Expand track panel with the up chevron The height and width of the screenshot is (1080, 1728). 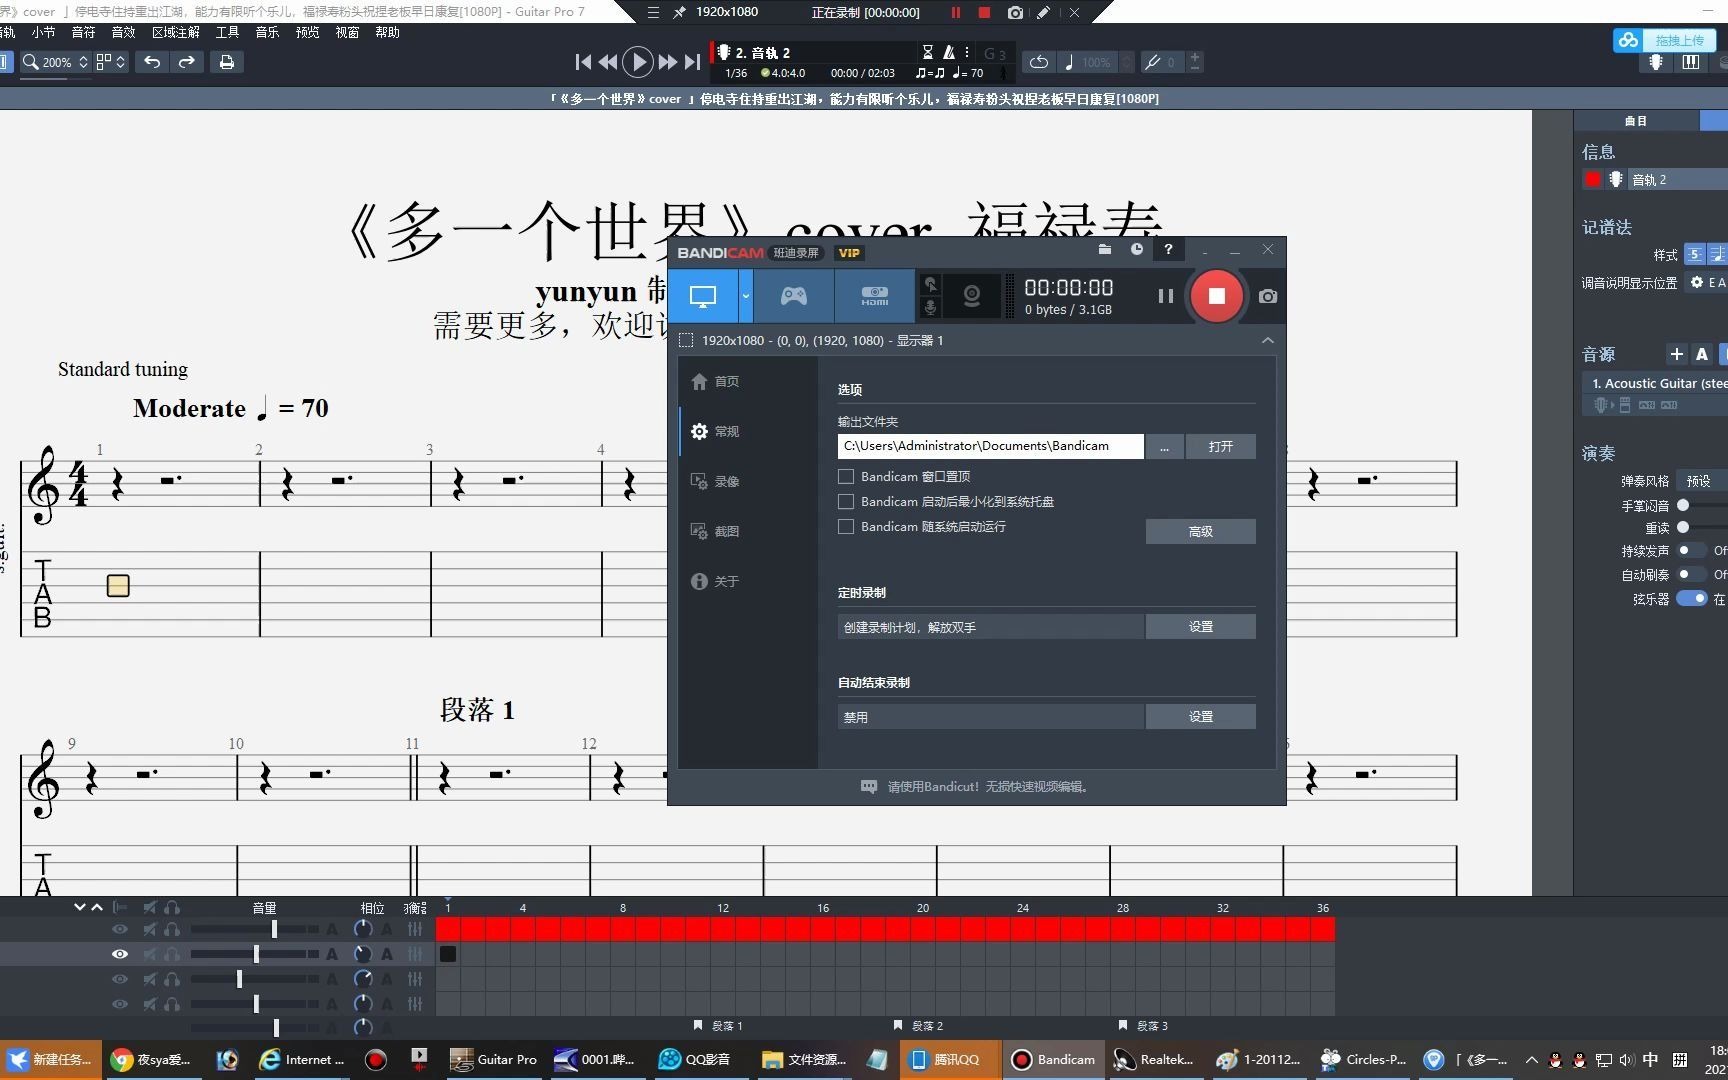[x=97, y=908]
